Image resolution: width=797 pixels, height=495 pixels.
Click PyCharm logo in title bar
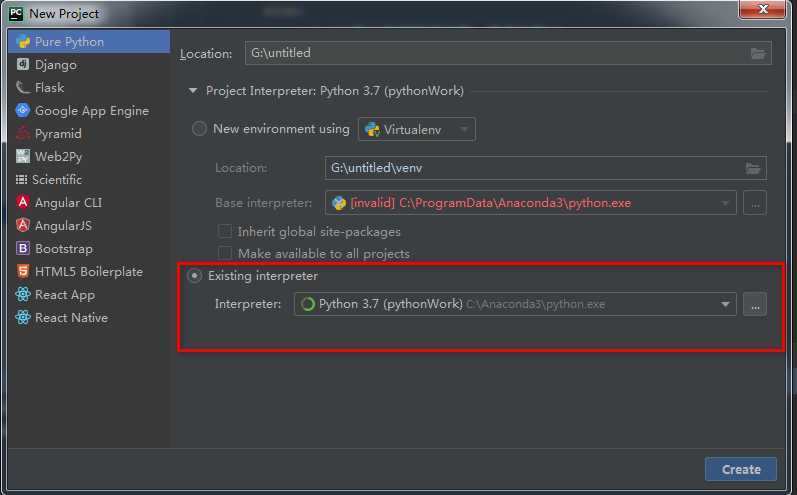coord(16,13)
